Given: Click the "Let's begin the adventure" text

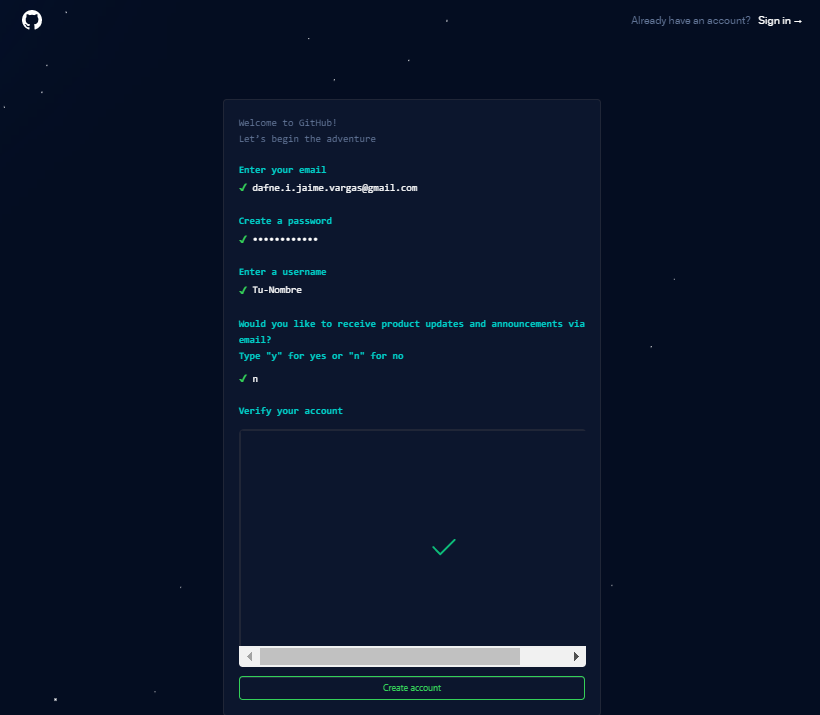Looking at the screenshot, I should pyautogui.click(x=307, y=139).
